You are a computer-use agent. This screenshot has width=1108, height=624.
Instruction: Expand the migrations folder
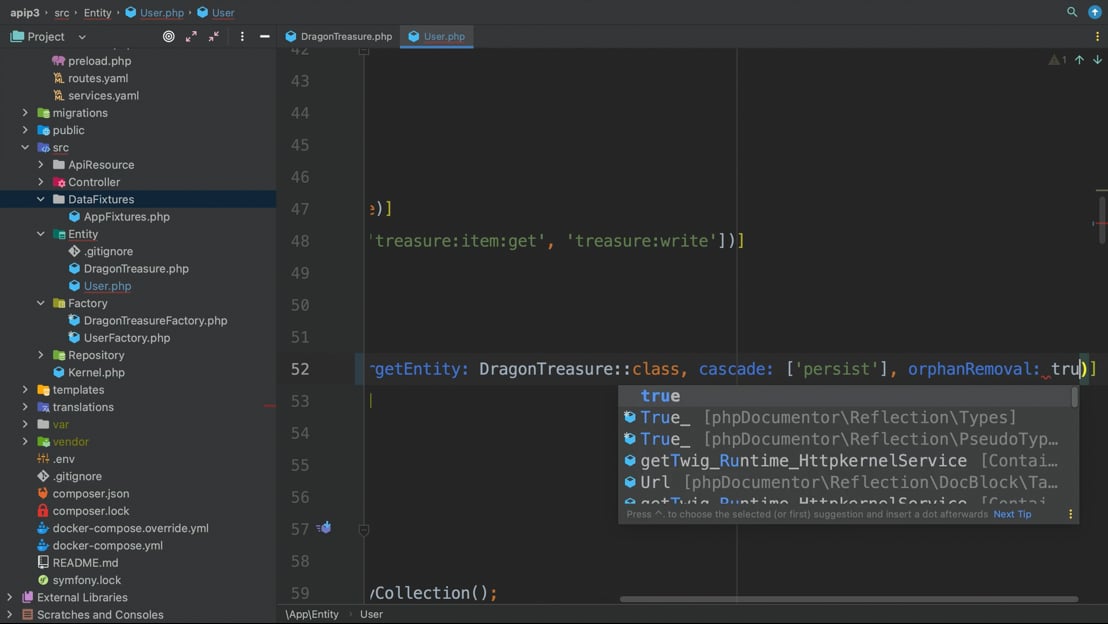pos(25,113)
